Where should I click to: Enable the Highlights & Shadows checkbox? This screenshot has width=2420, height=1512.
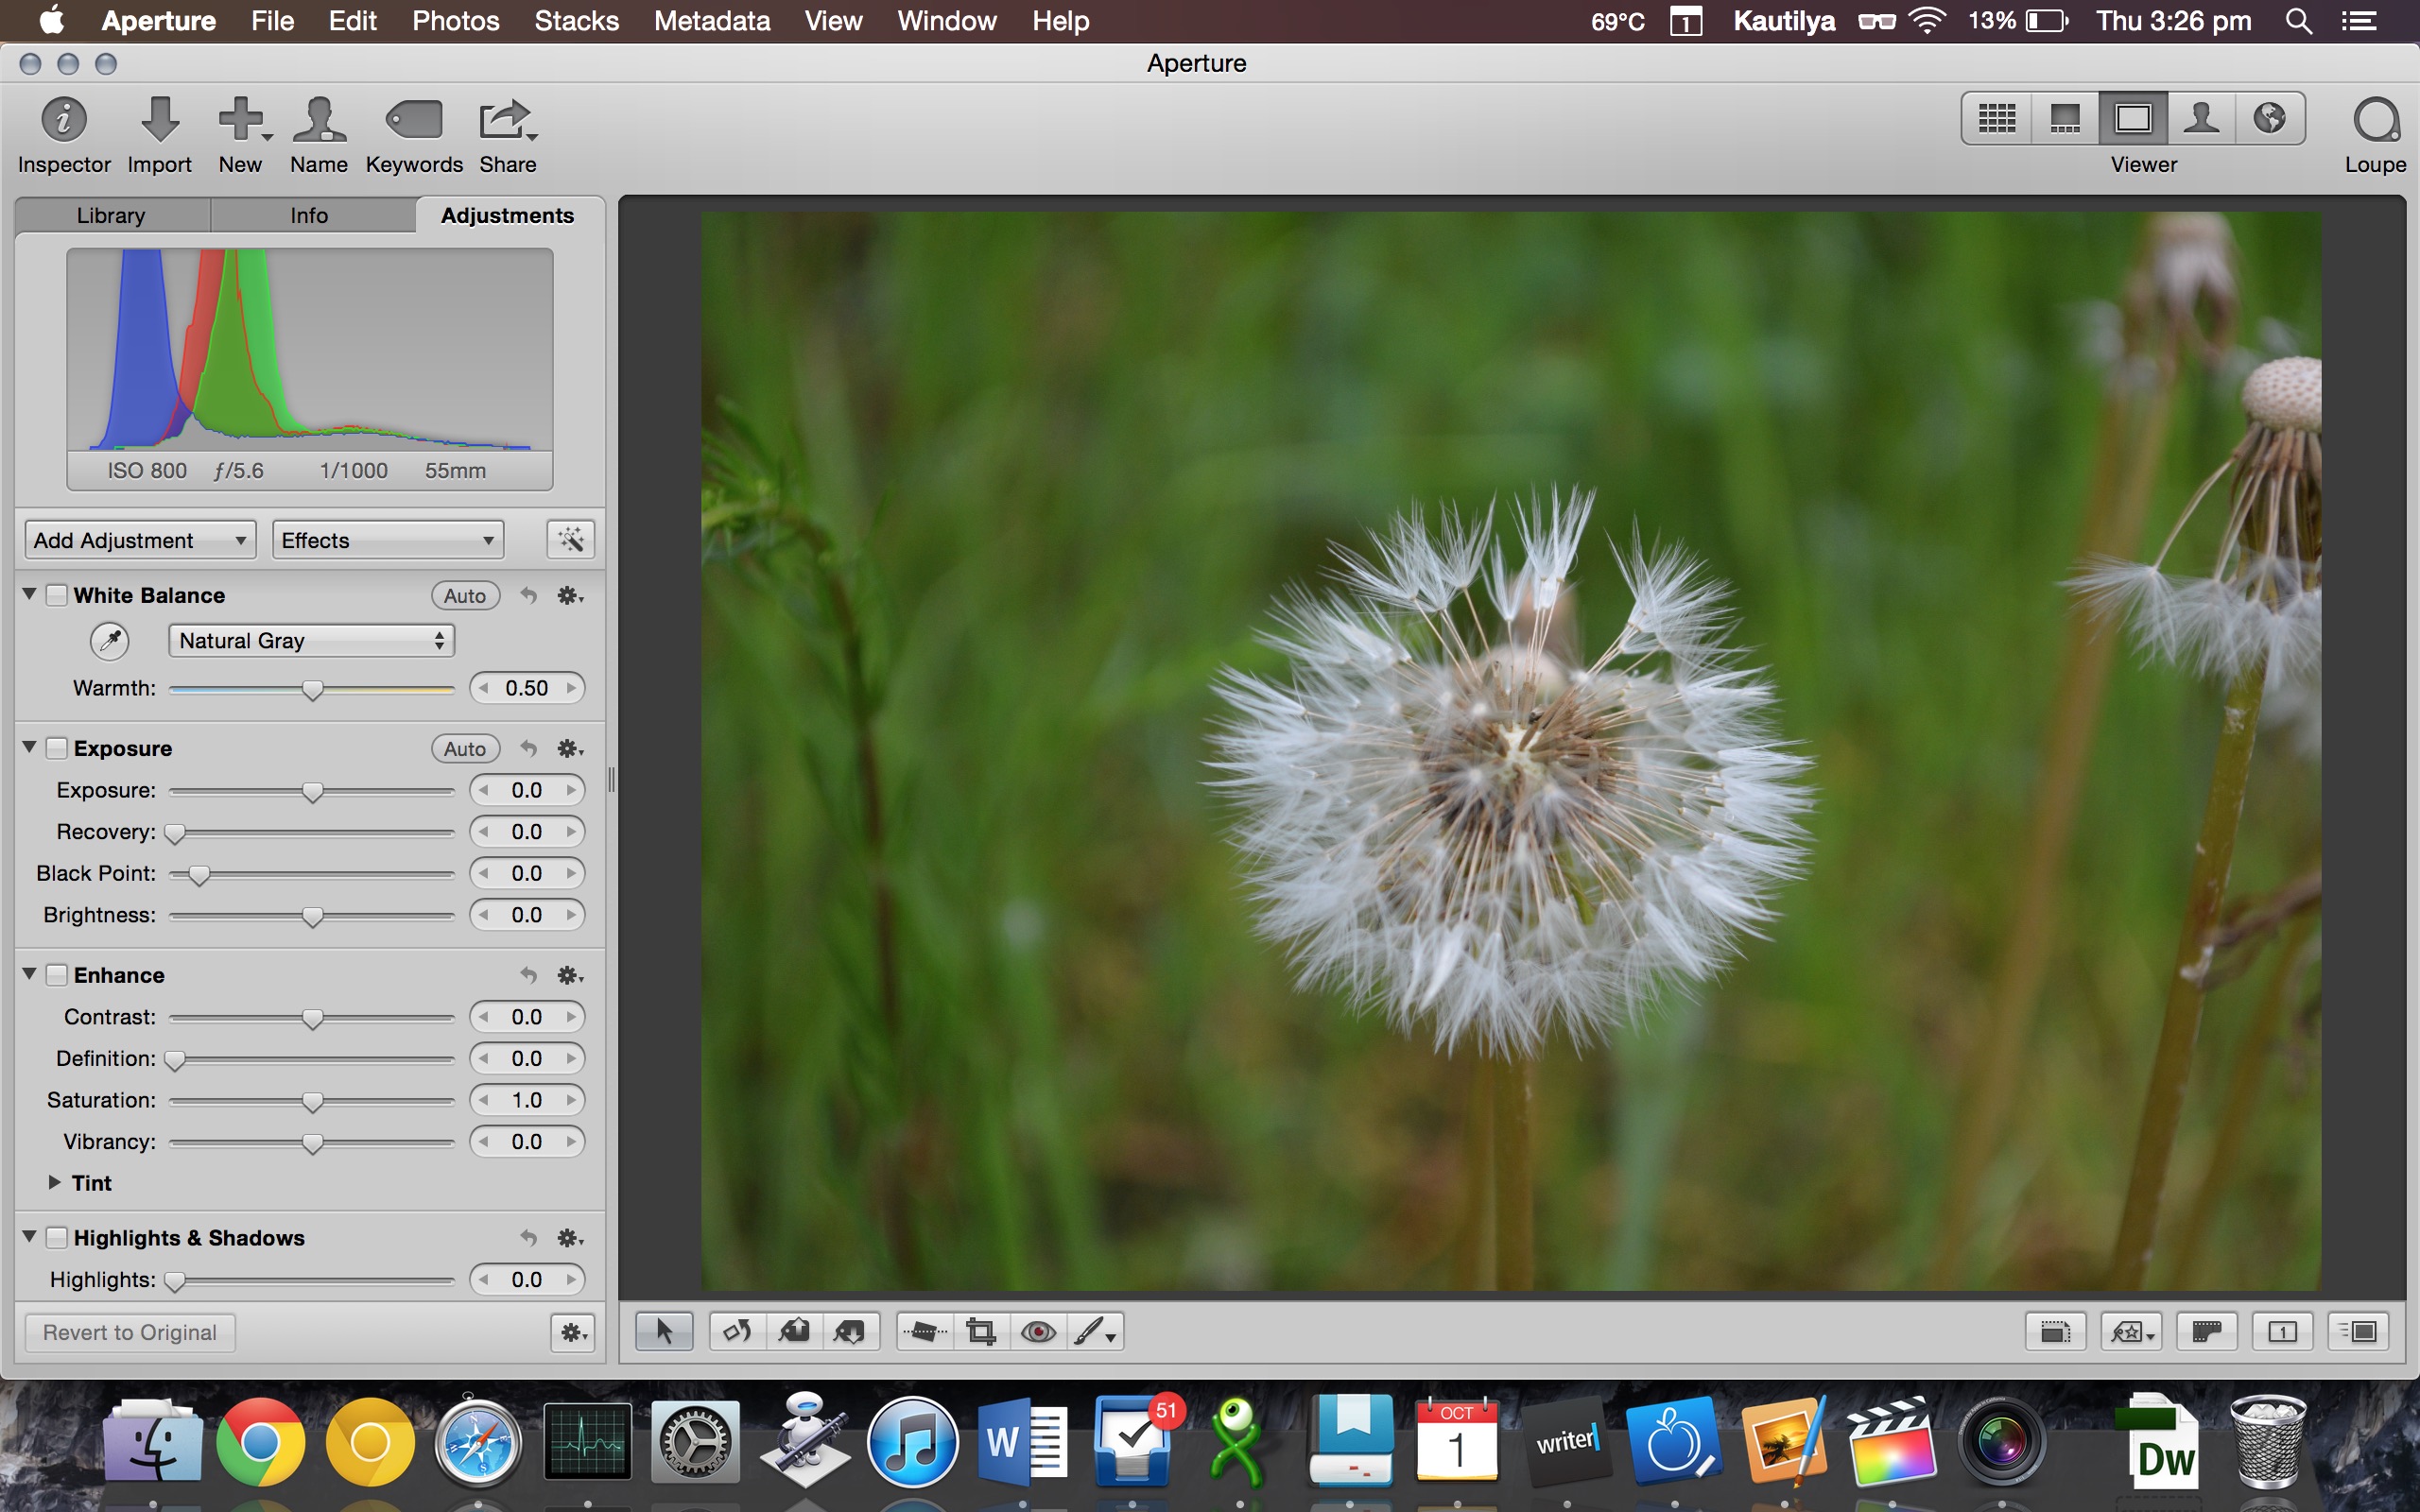[x=57, y=1238]
